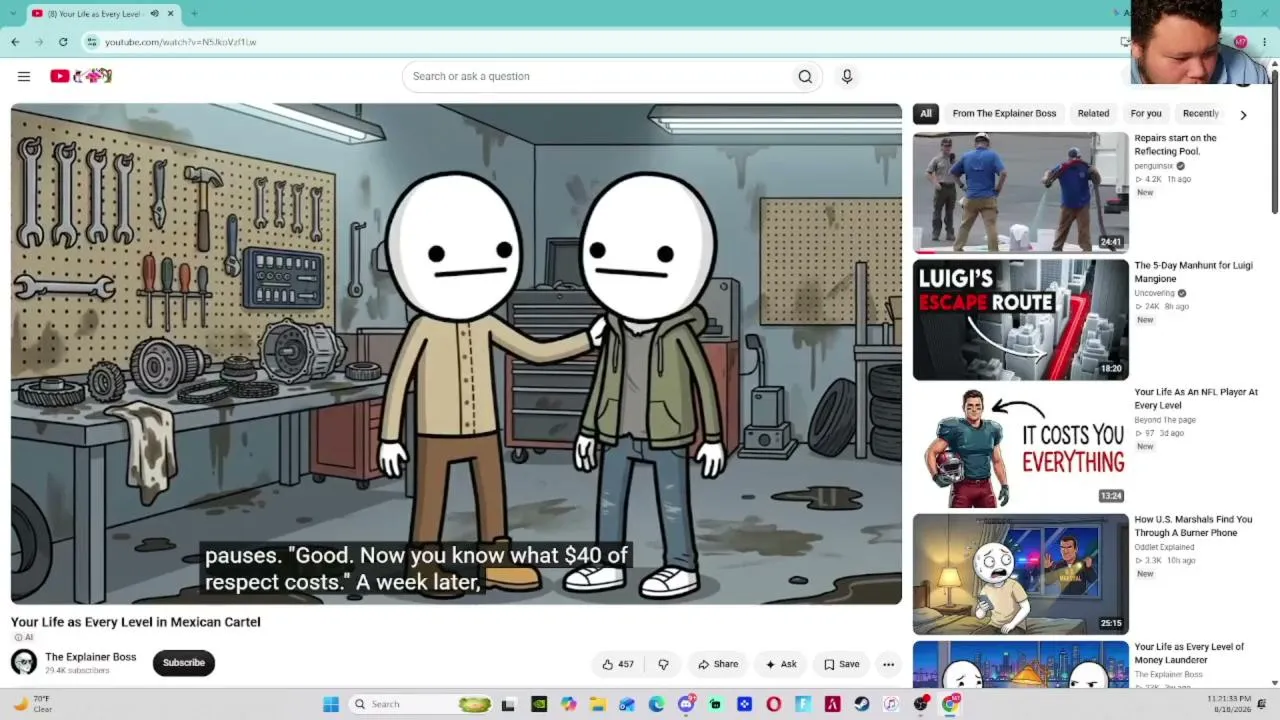Open Copilot from the taskbar
Image resolution: width=1280 pixels, height=720 pixels.
pos(568,704)
